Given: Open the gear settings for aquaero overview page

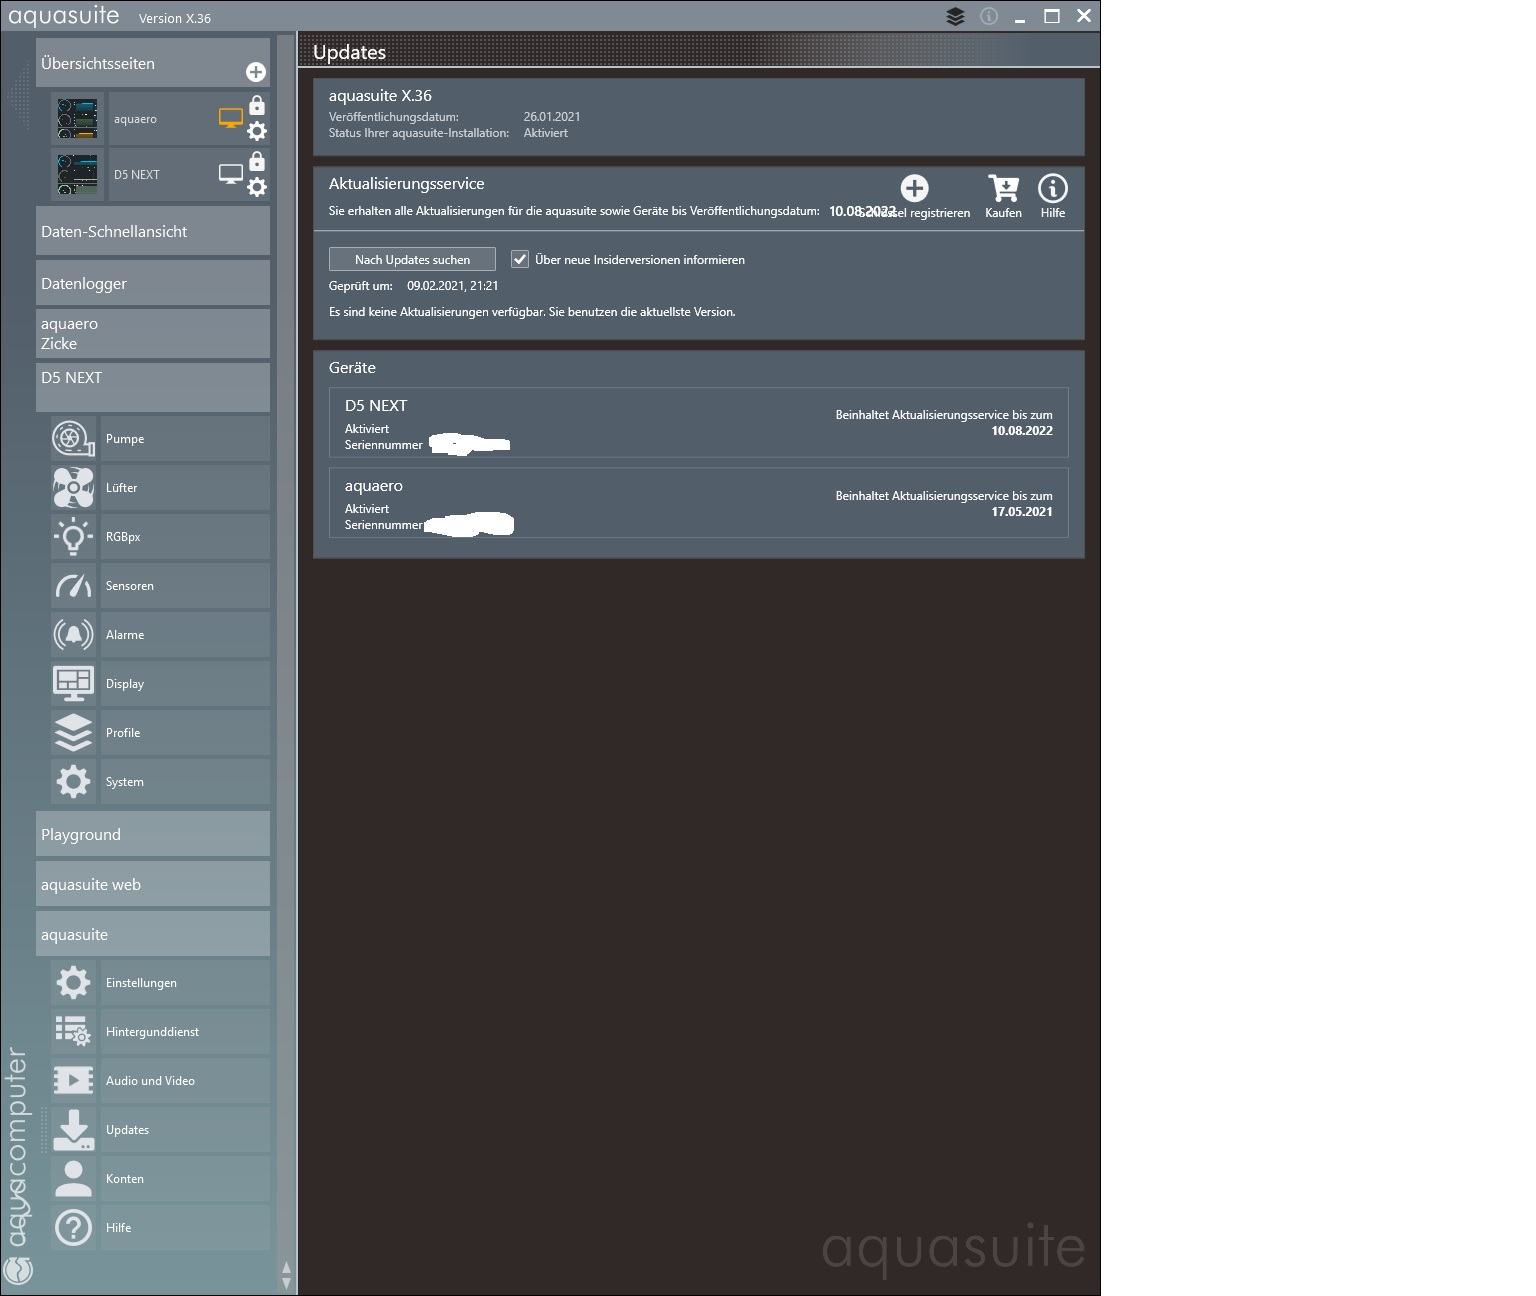Looking at the screenshot, I should click(257, 131).
